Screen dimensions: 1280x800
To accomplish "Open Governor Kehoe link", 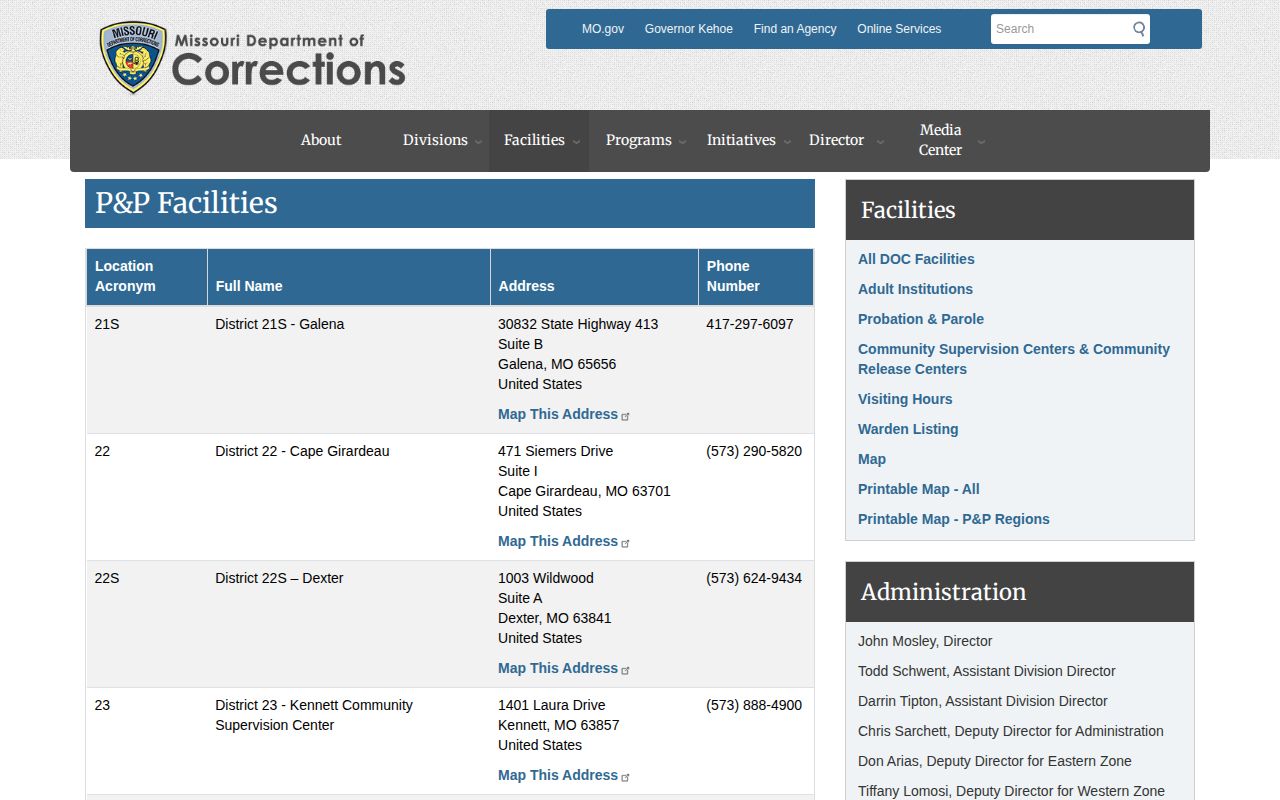I will point(689,29).
